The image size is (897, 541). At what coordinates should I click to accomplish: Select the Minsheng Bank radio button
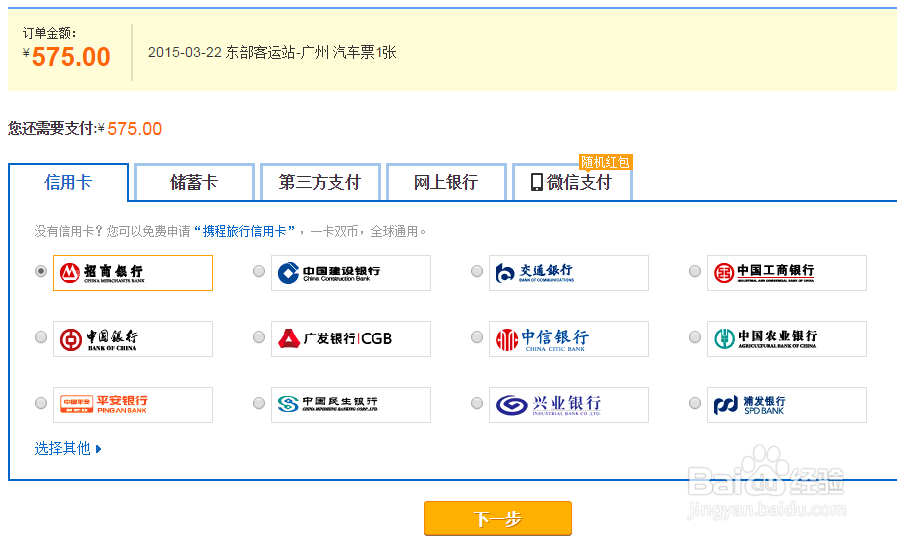(x=259, y=403)
